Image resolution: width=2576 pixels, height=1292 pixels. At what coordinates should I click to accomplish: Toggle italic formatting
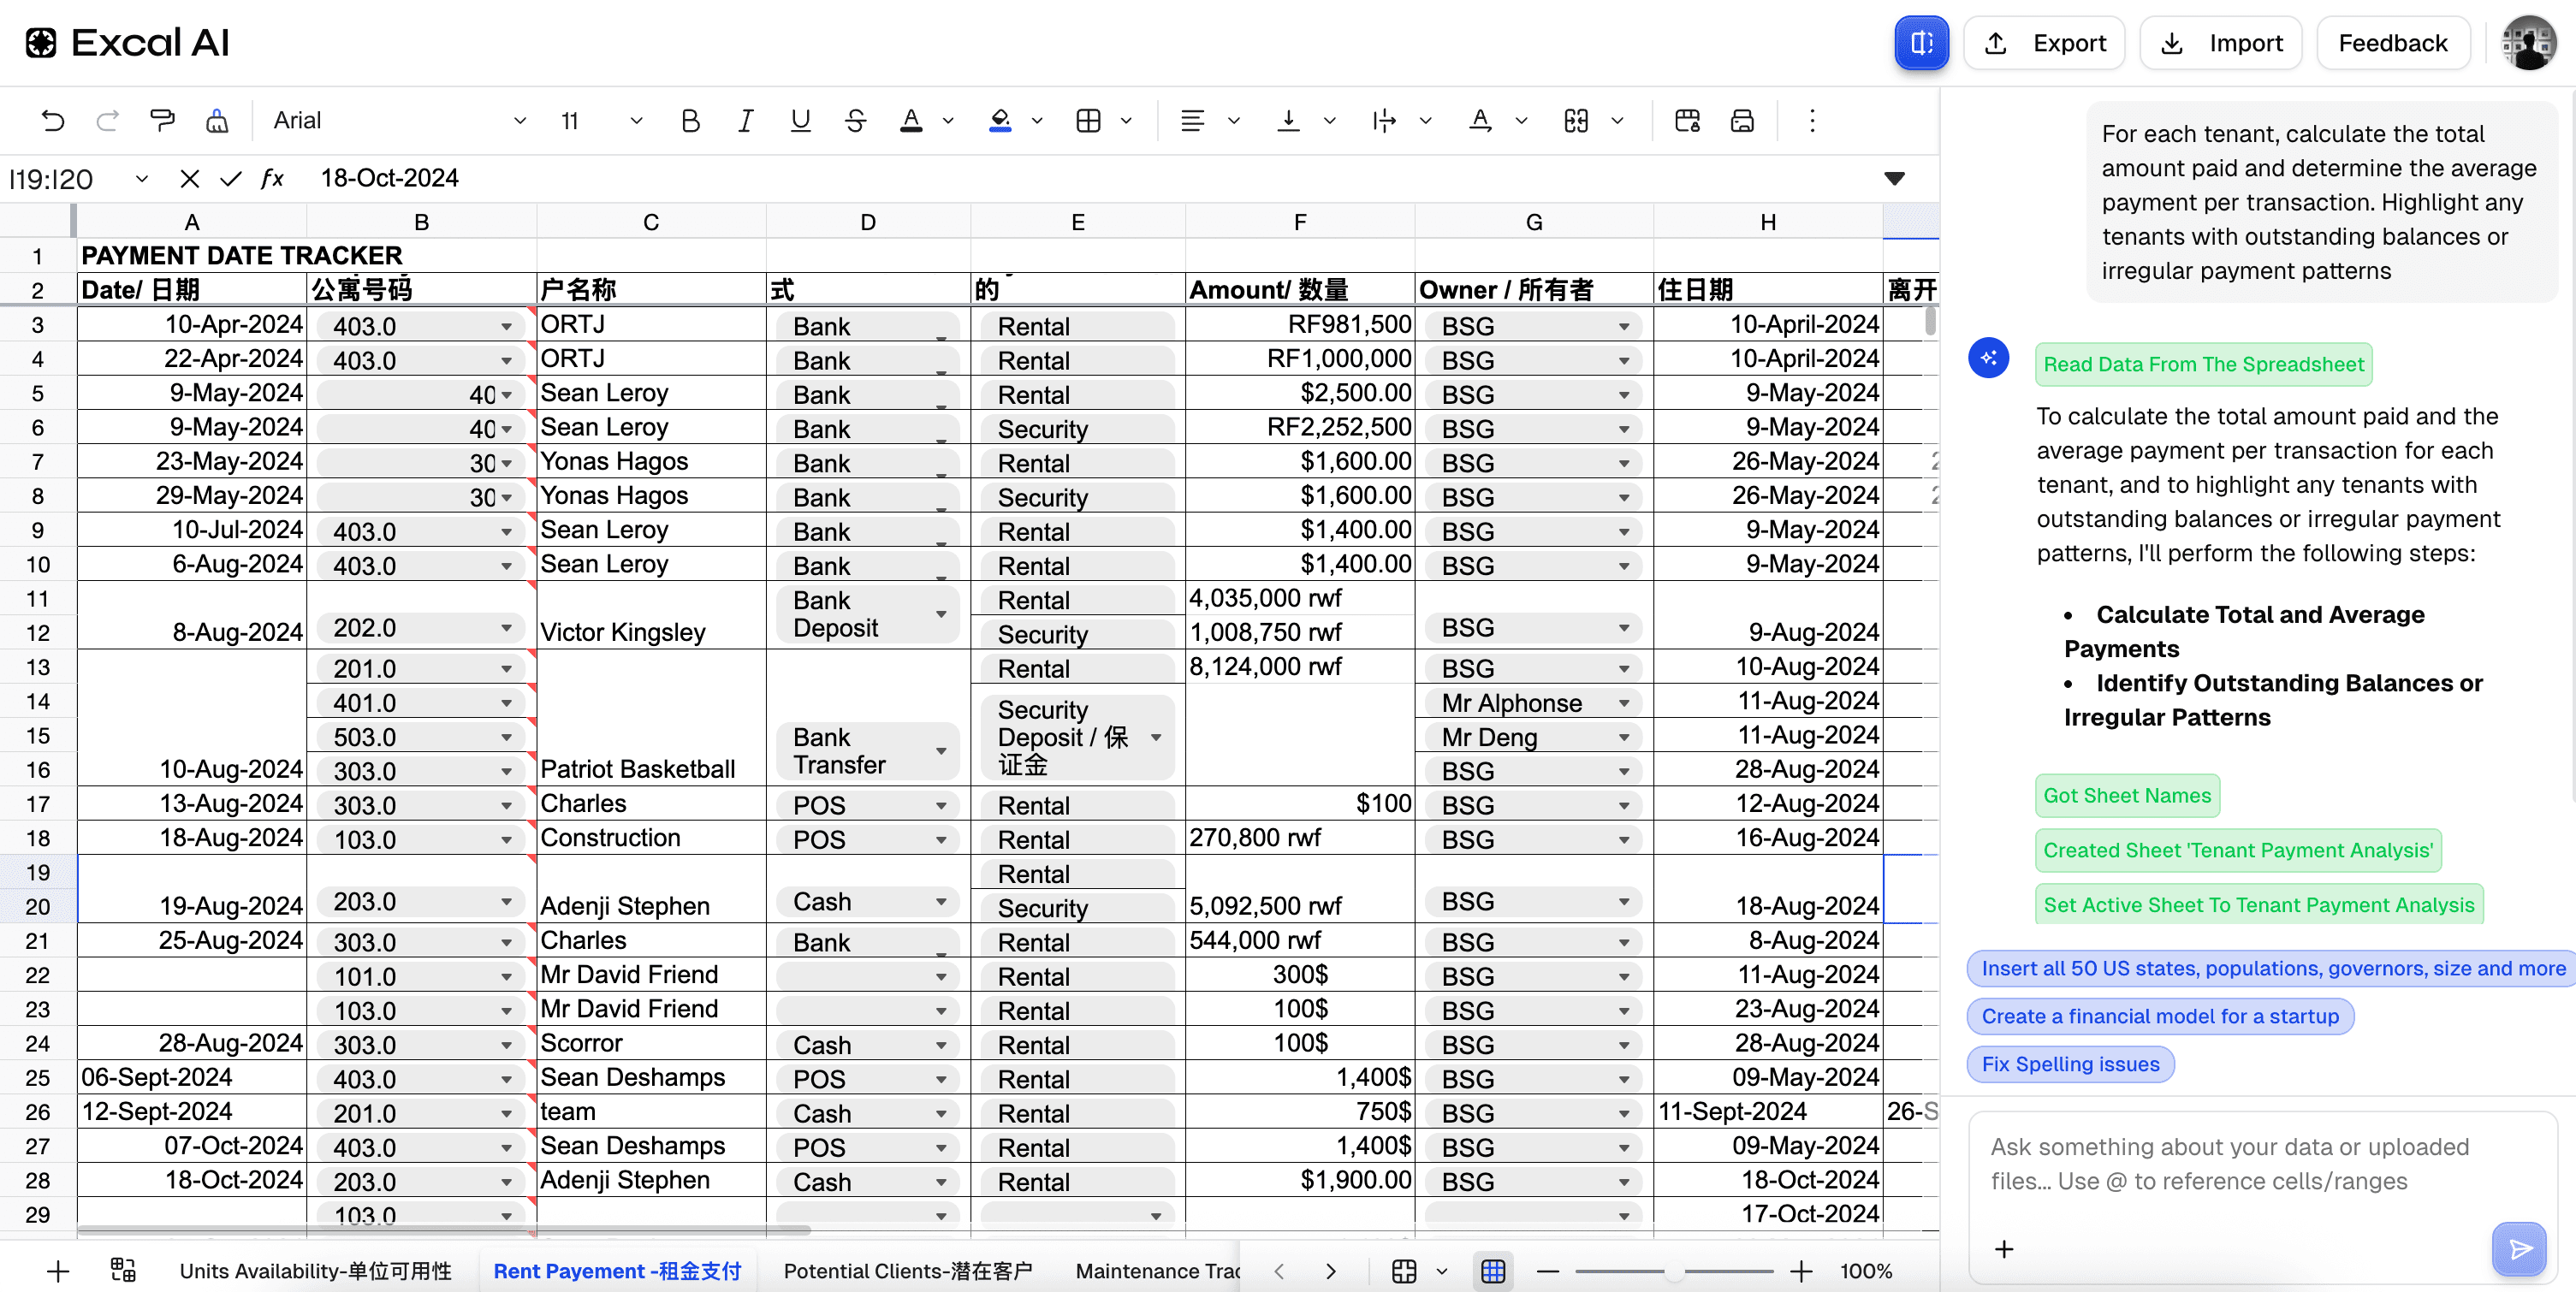click(x=745, y=121)
